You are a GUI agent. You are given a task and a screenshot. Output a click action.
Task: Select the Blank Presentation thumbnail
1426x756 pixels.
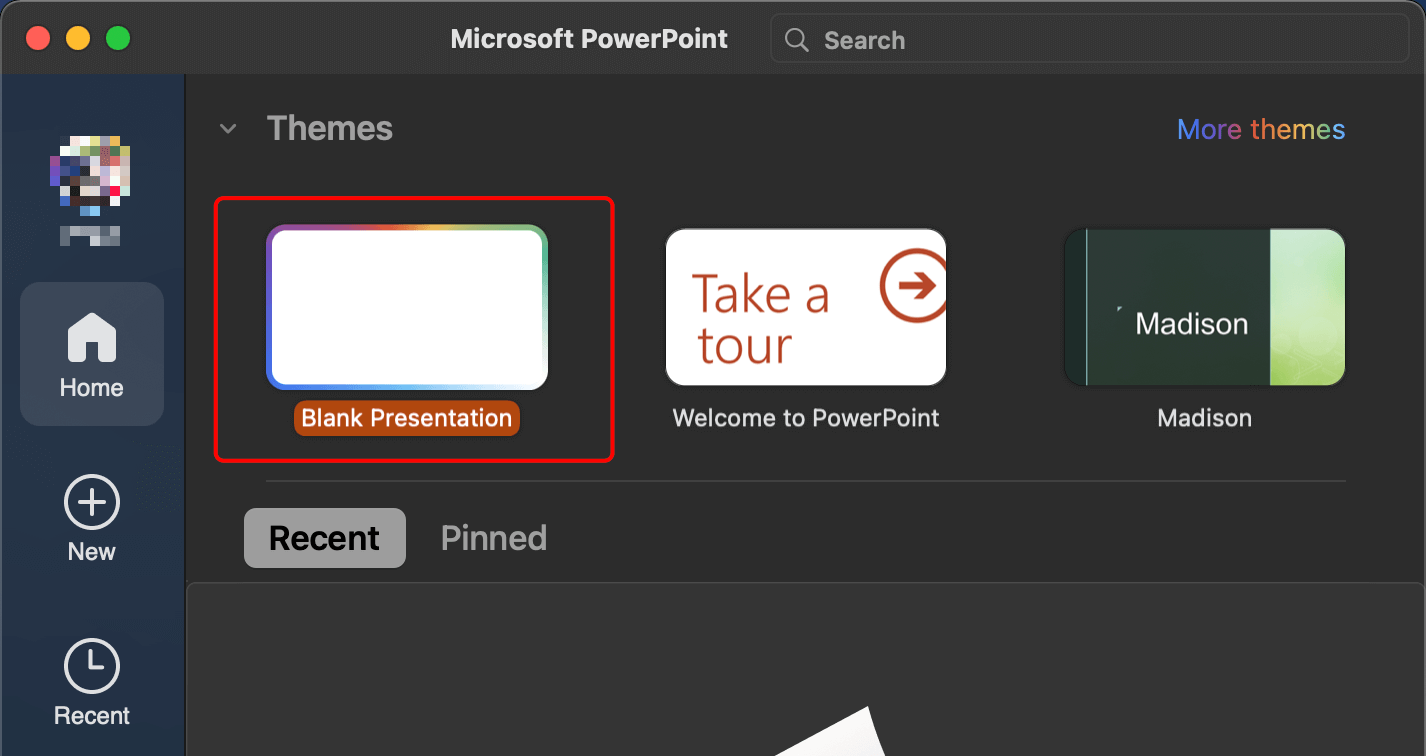pyautogui.click(x=407, y=307)
